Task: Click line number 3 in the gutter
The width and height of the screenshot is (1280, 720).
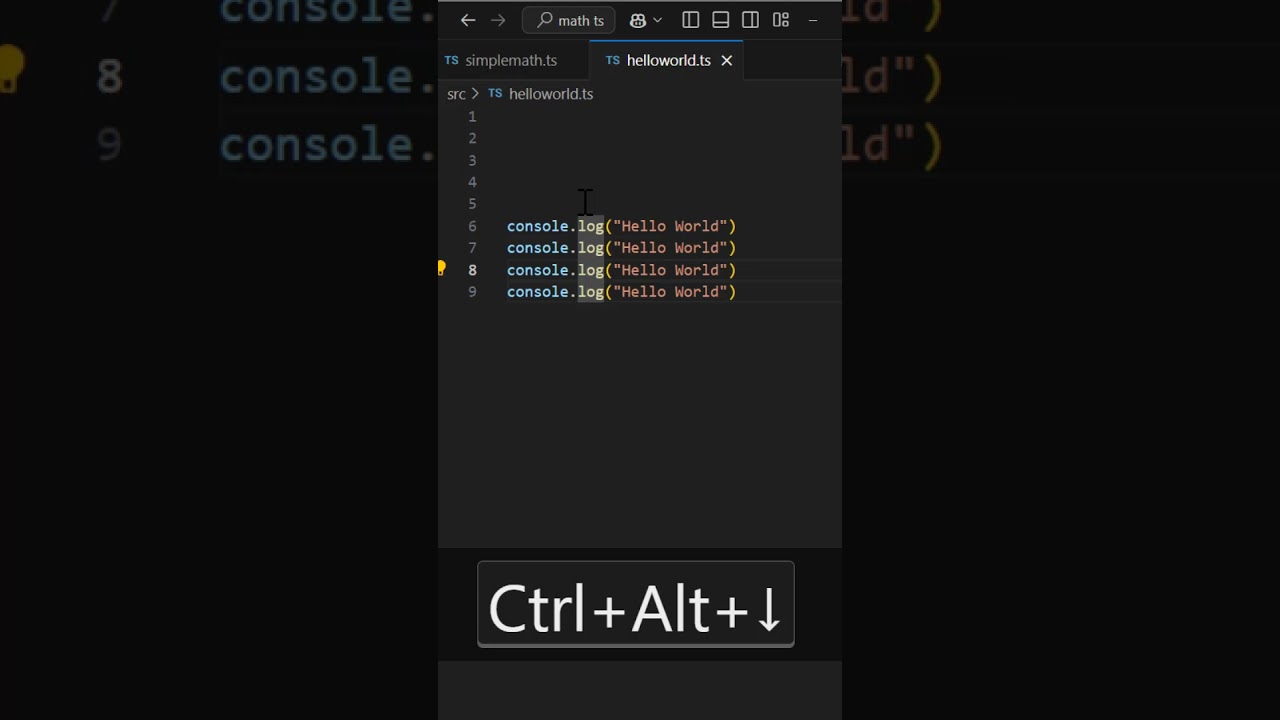Action: 473,161
